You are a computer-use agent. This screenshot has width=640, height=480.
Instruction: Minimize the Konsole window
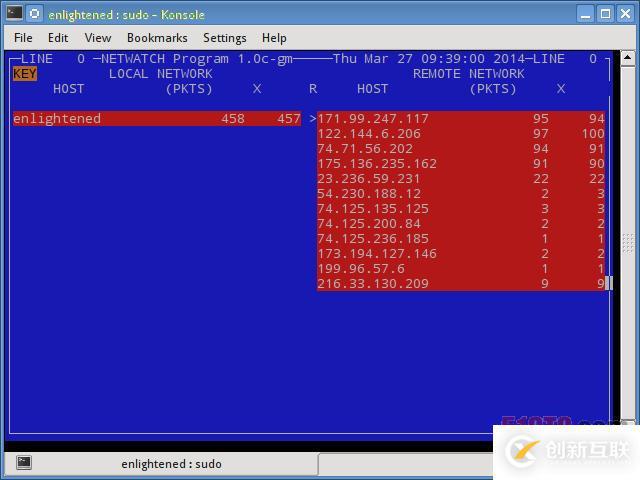click(586, 14)
